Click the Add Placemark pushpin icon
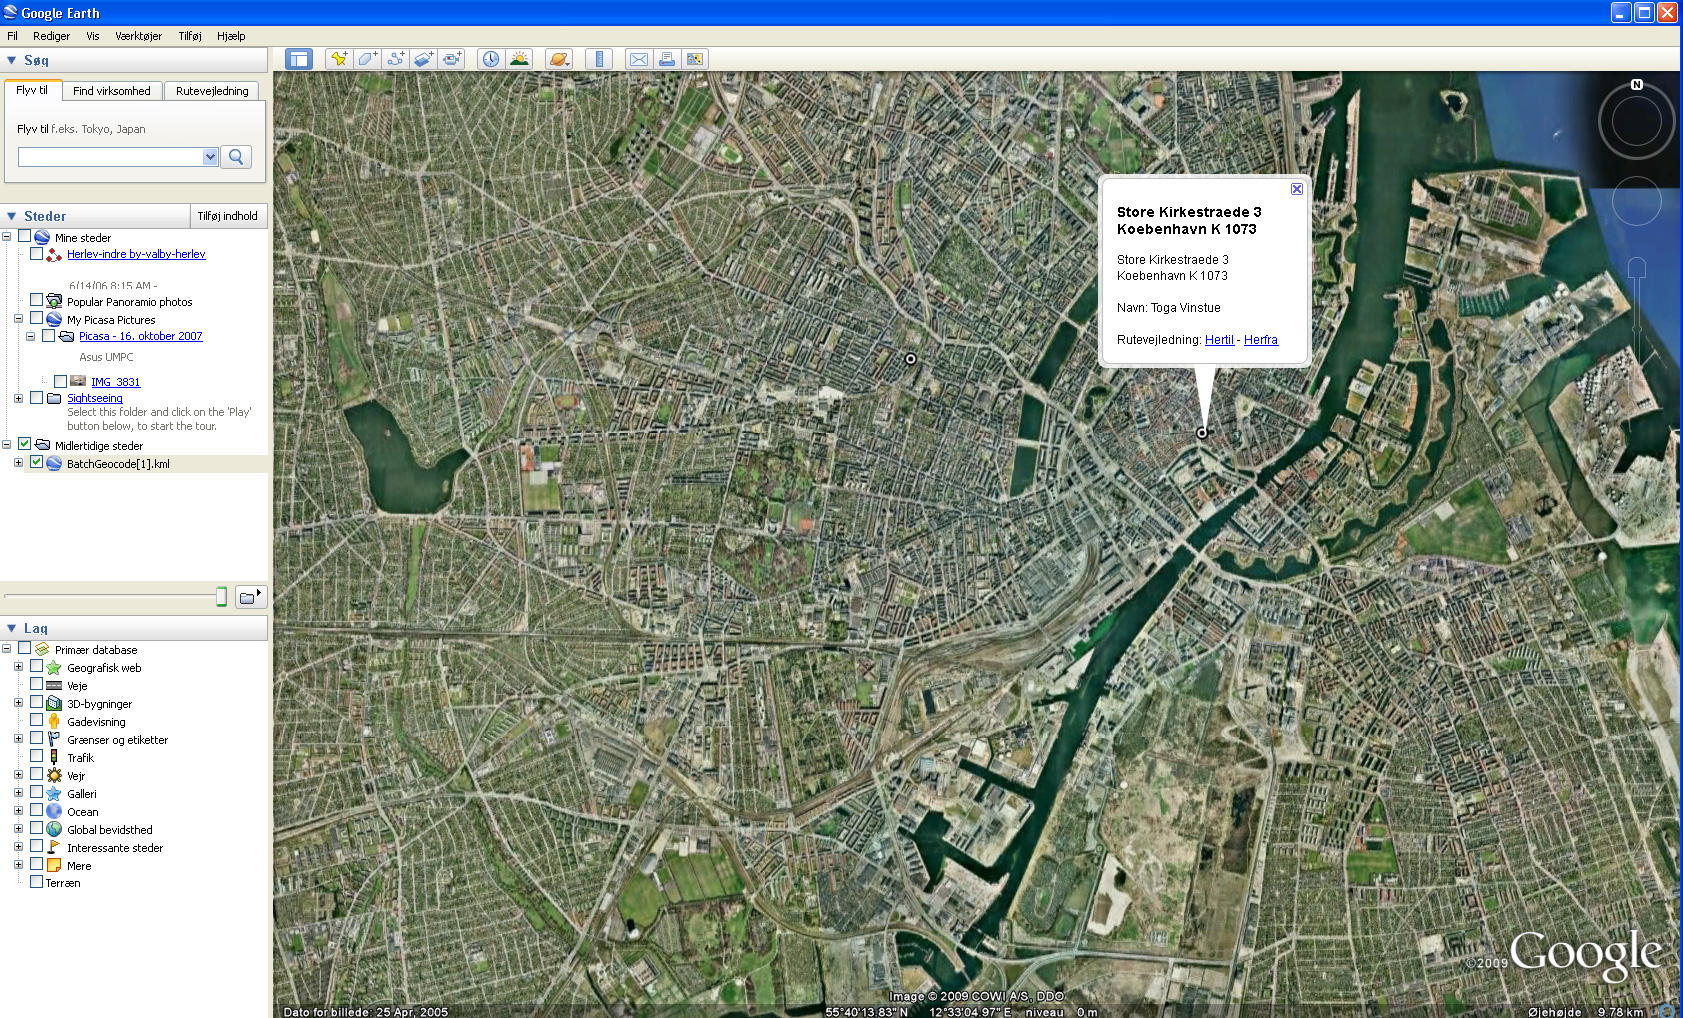Viewport: 1683px width, 1018px height. coord(339,59)
